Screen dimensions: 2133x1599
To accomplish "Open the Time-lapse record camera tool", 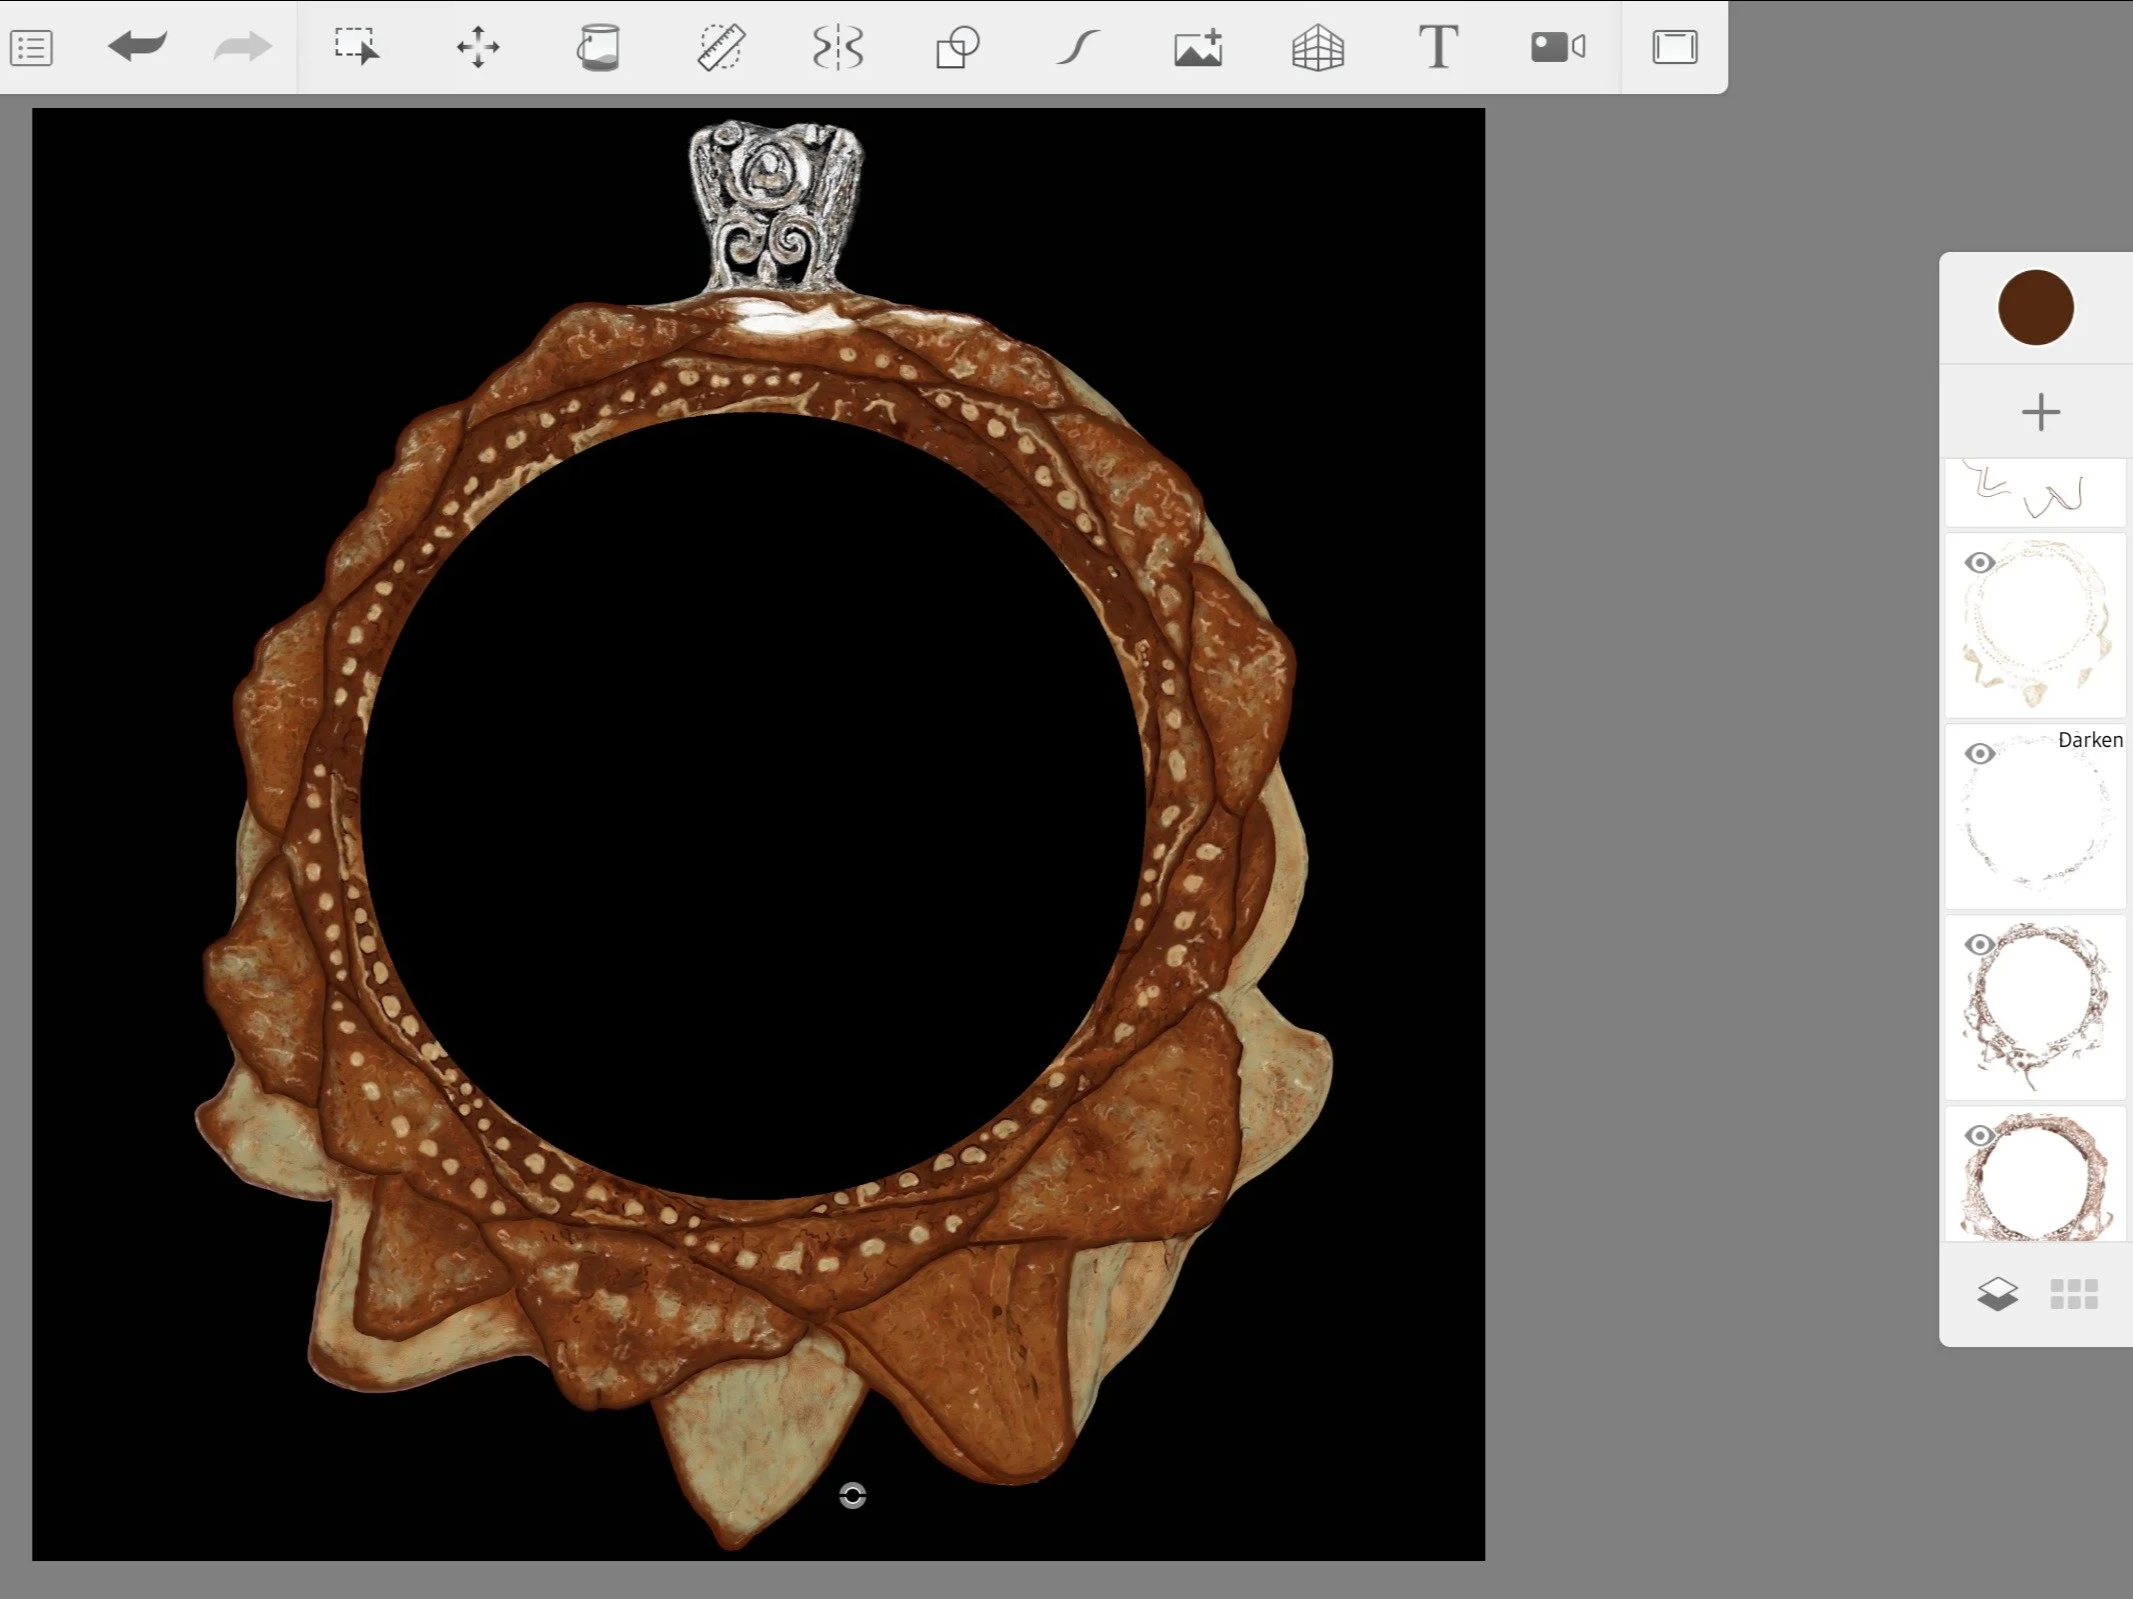I will pos(1558,47).
